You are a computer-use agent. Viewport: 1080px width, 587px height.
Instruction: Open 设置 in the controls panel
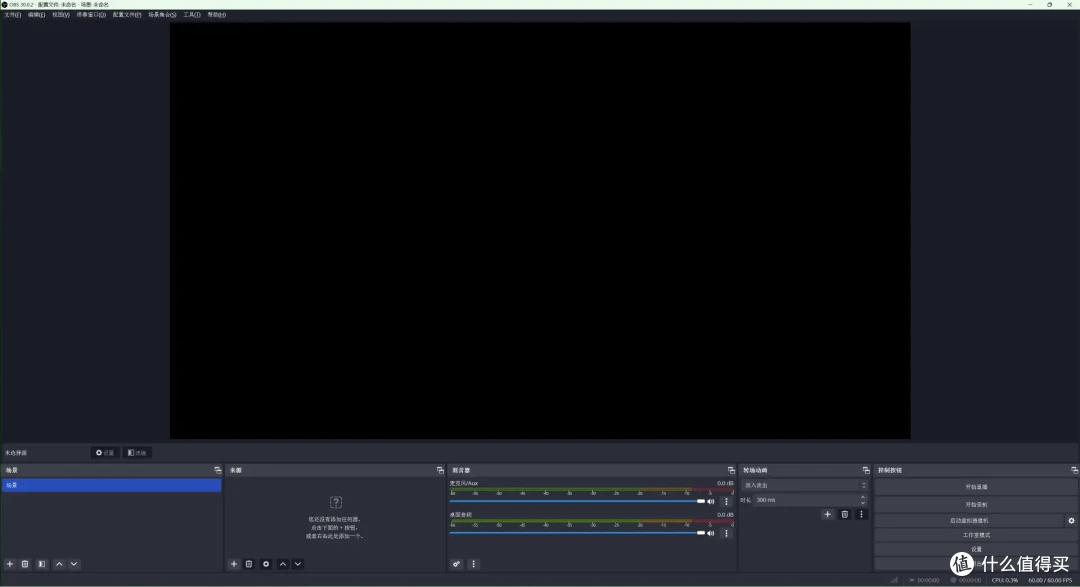coord(976,549)
